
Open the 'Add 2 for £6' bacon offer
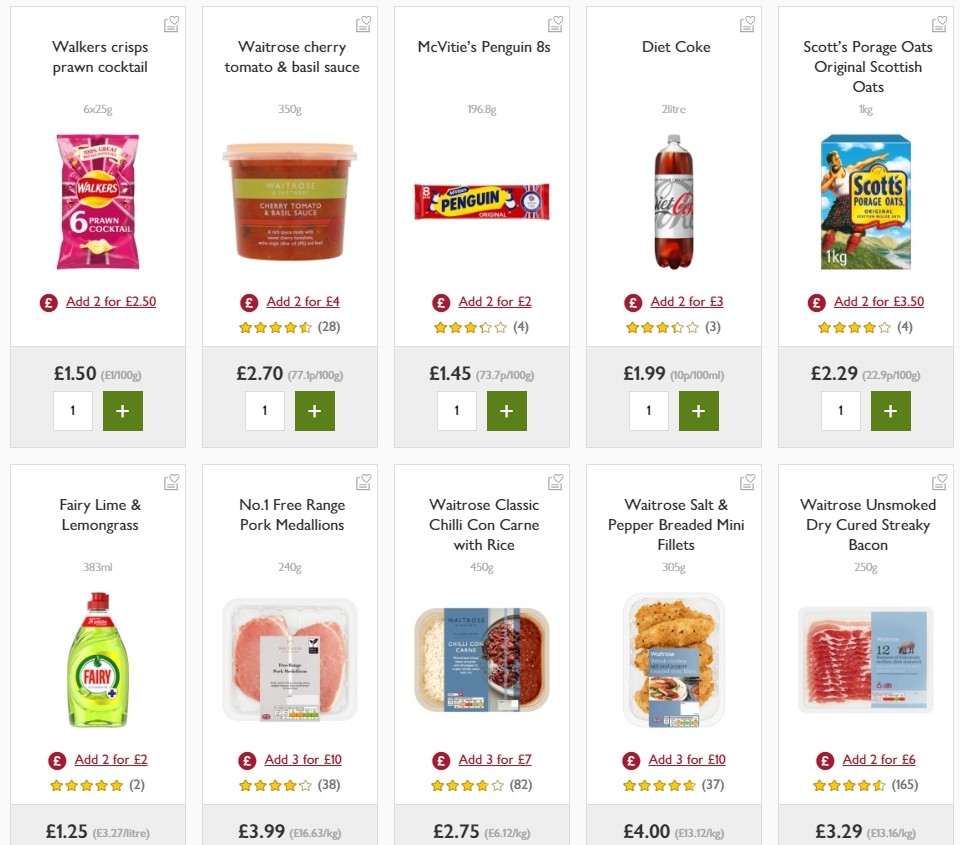pos(878,759)
